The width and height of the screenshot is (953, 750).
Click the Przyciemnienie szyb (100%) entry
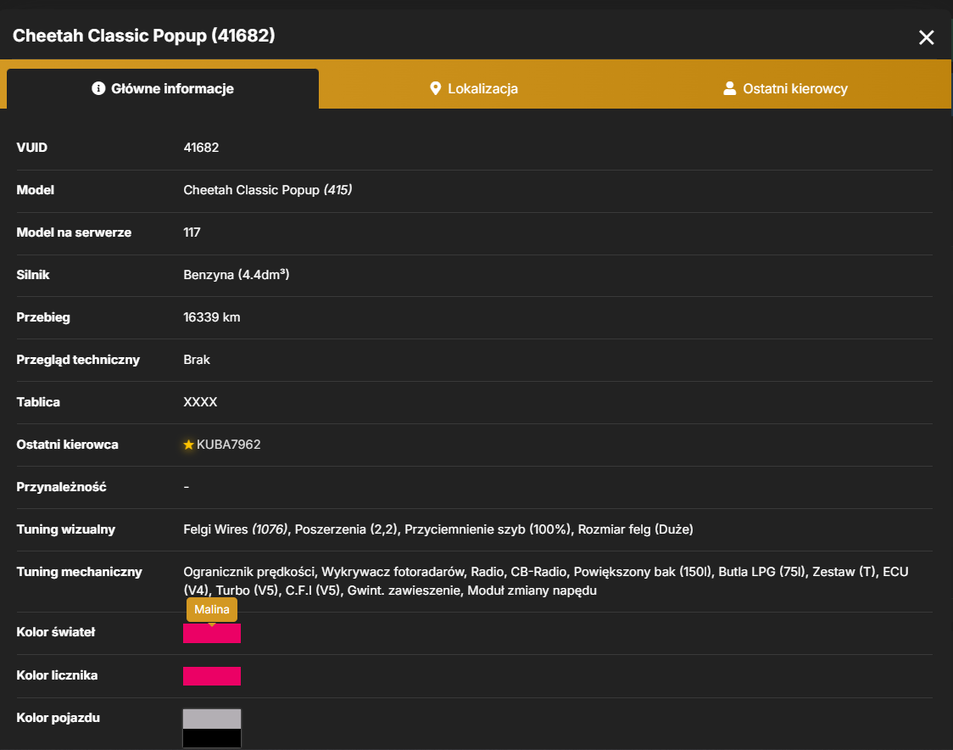tap(488, 529)
